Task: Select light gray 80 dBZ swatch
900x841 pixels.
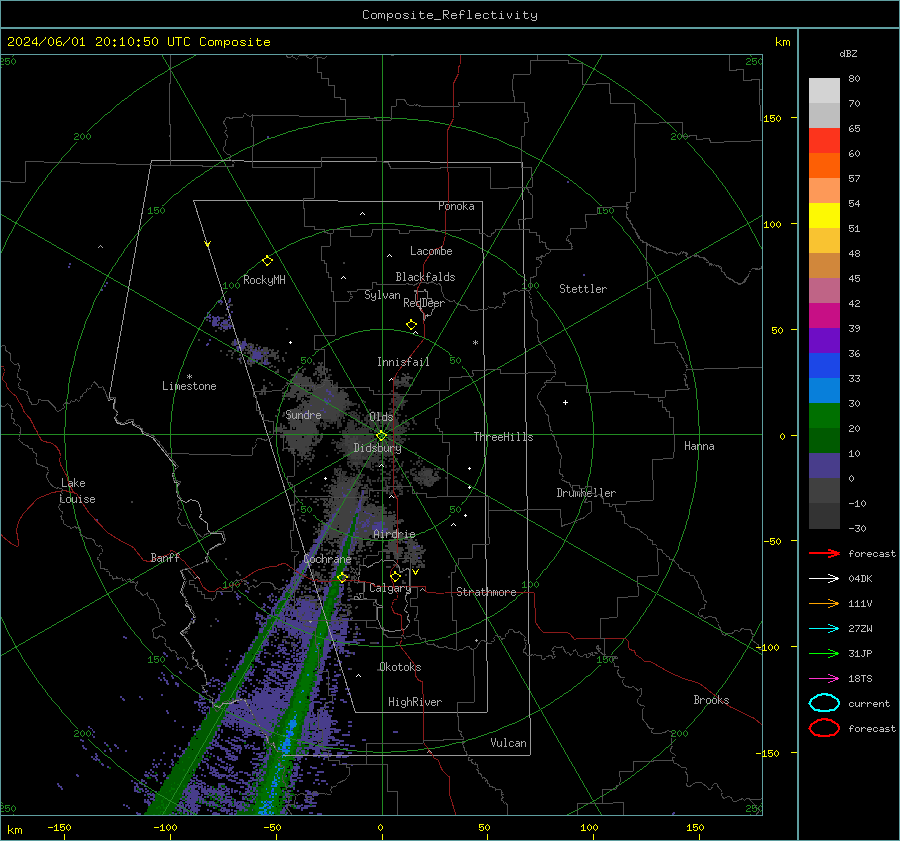Action: [x=824, y=91]
